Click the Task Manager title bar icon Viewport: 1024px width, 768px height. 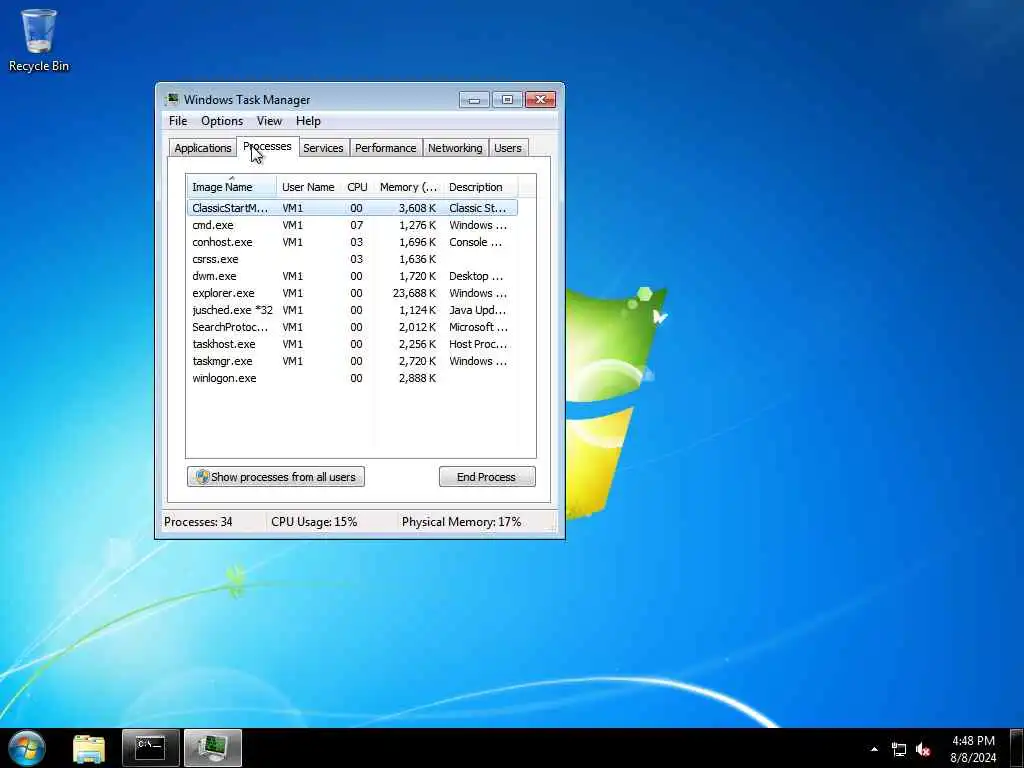point(172,99)
